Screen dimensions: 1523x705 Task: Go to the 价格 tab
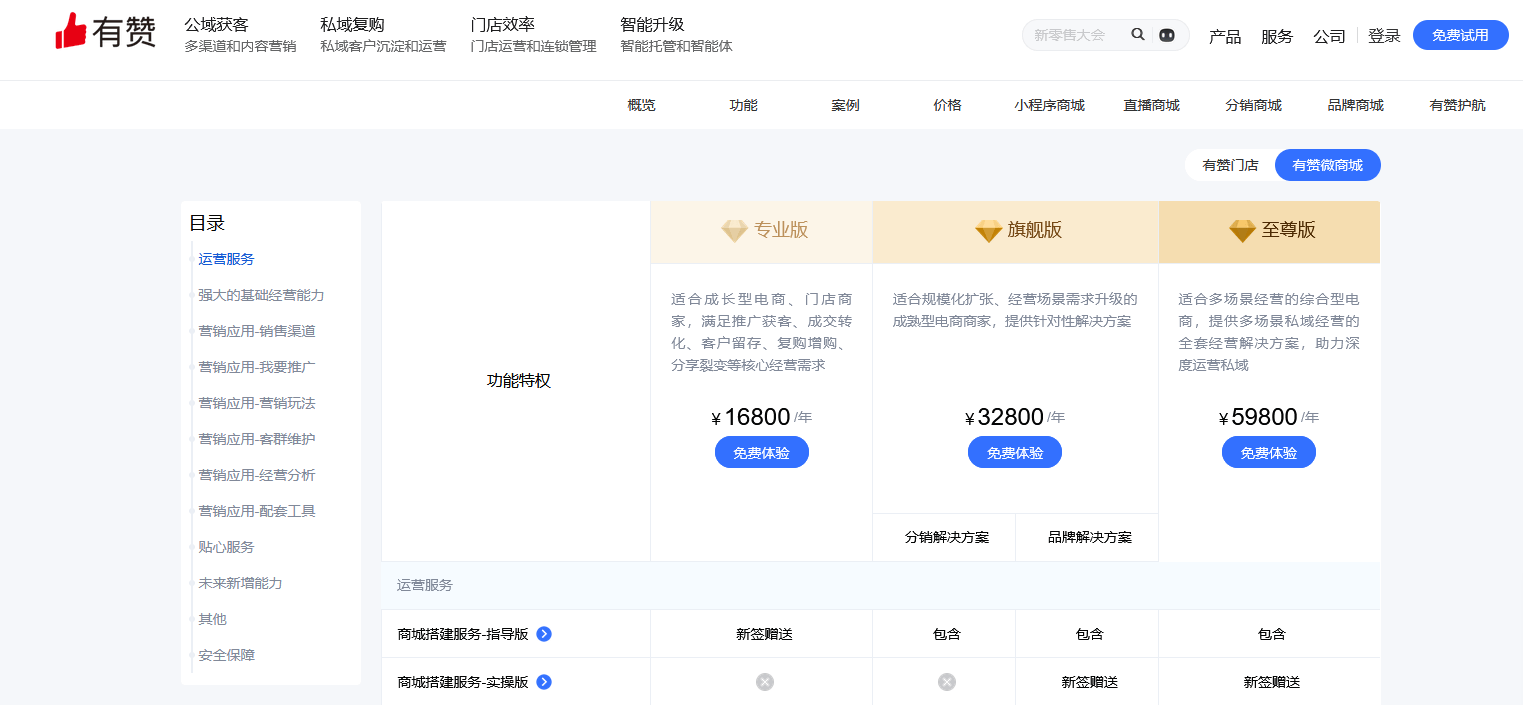(947, 105)
